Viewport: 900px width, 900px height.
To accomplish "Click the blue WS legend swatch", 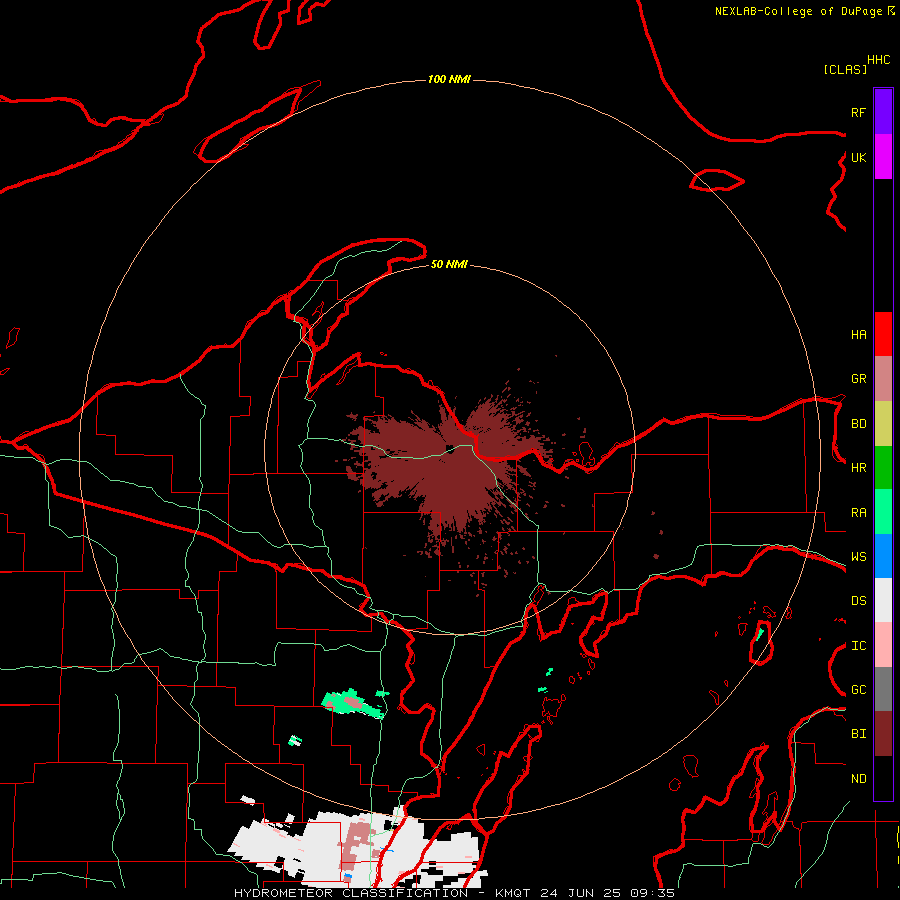I will pyautogui.click(x=883, y=556).
